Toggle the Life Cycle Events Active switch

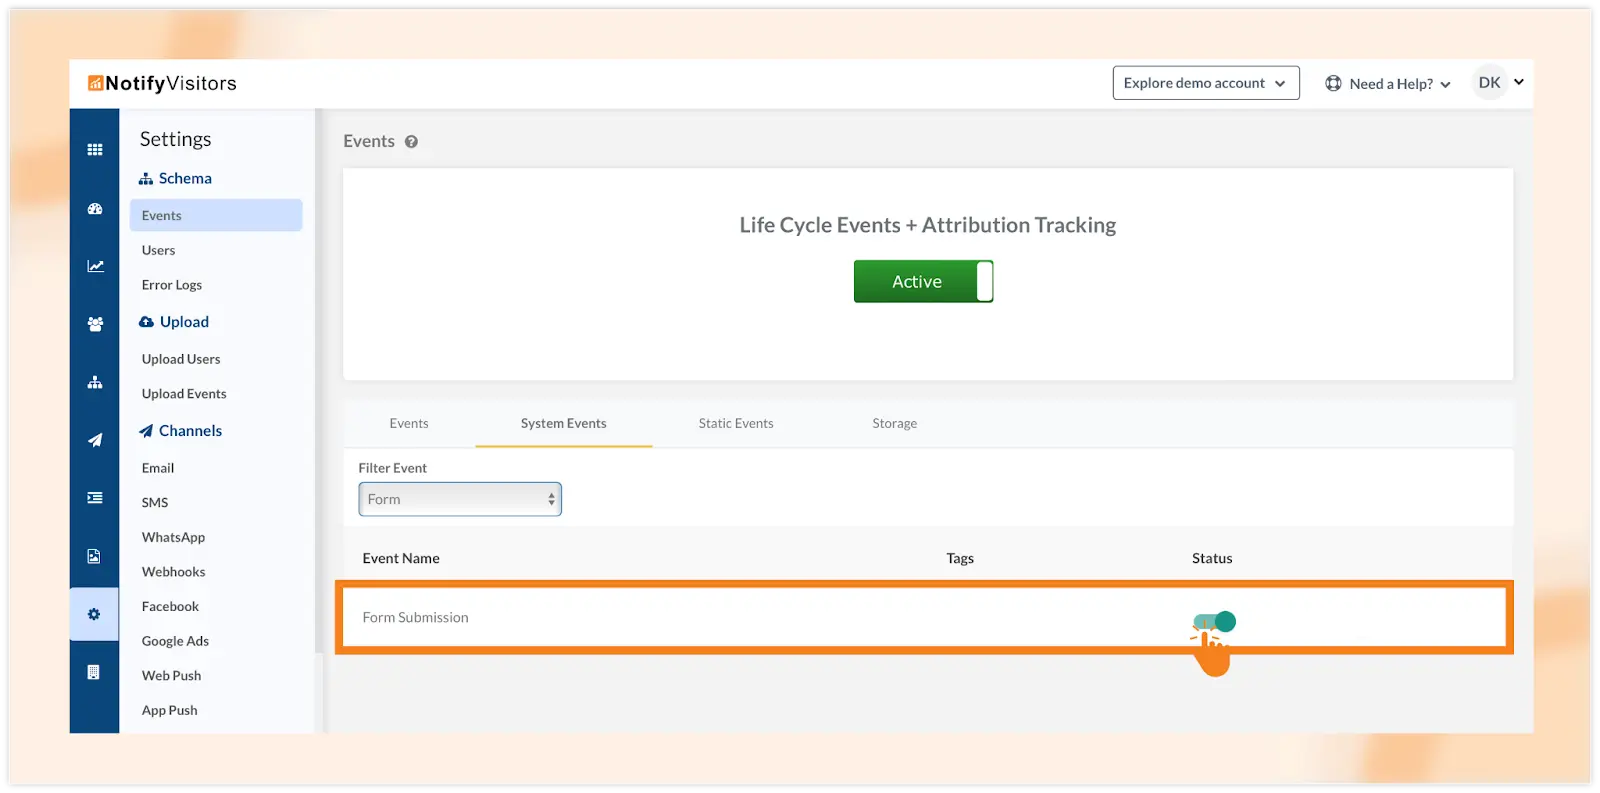coord(923,281)
